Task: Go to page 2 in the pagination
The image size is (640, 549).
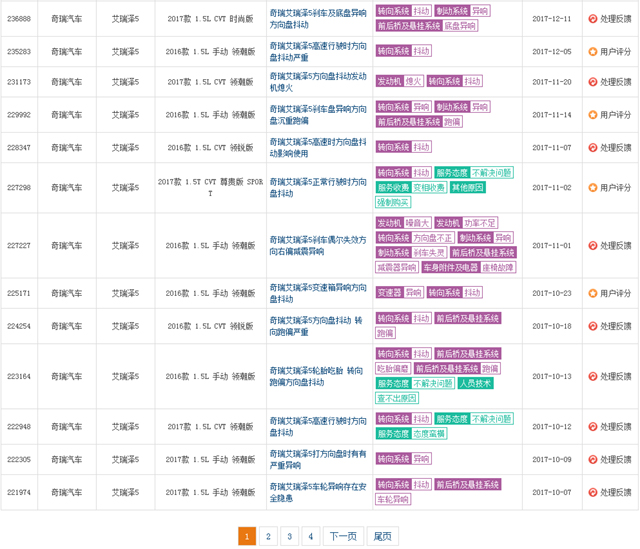Action: tap(268, 536)
